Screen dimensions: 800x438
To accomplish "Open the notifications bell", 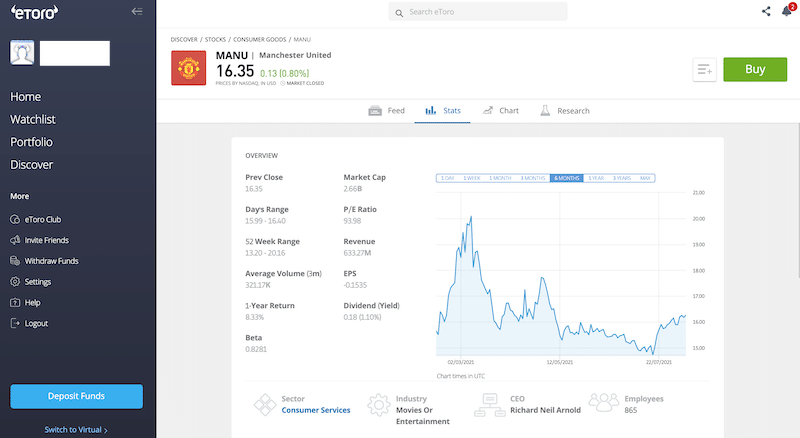I will (x=787, y=11).
